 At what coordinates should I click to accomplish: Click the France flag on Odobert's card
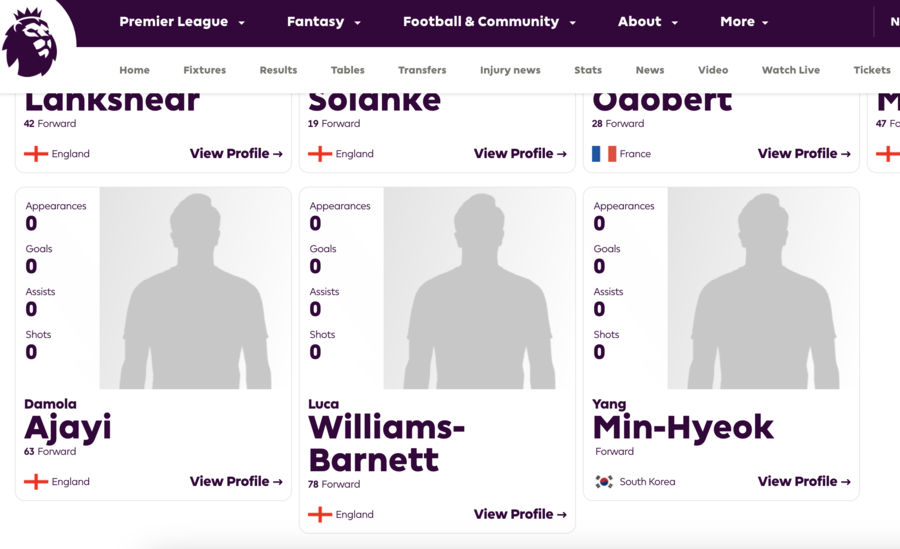[604, 154]
